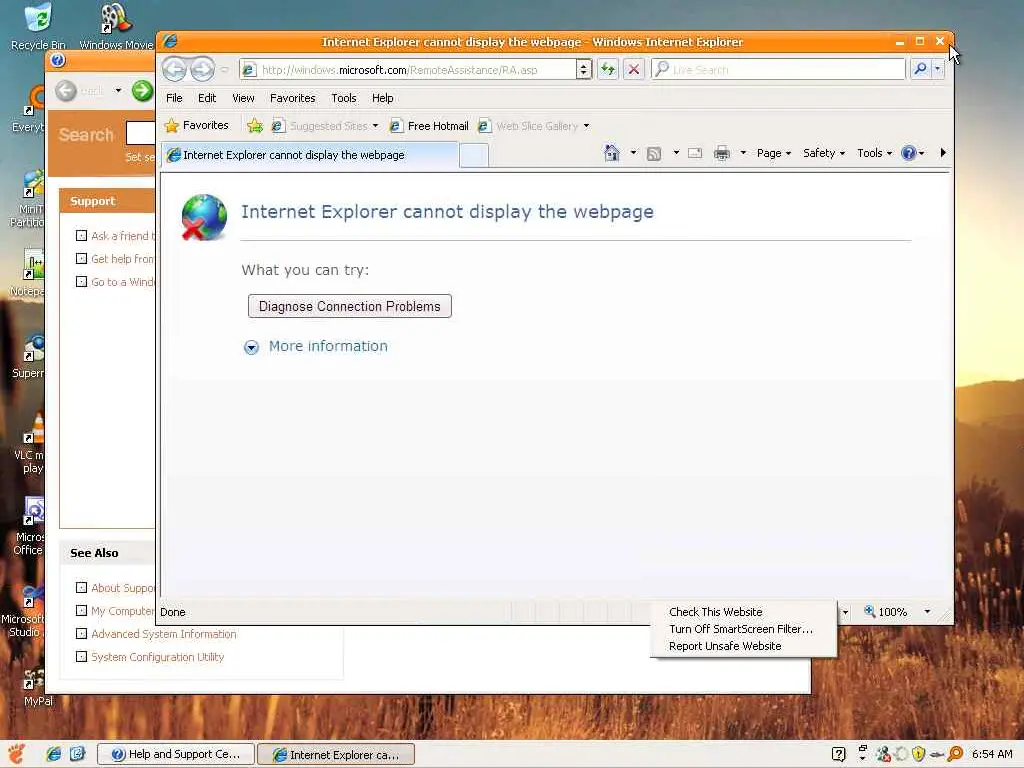
Task: Click the blue Help question icon
Action: click(908, 153)
